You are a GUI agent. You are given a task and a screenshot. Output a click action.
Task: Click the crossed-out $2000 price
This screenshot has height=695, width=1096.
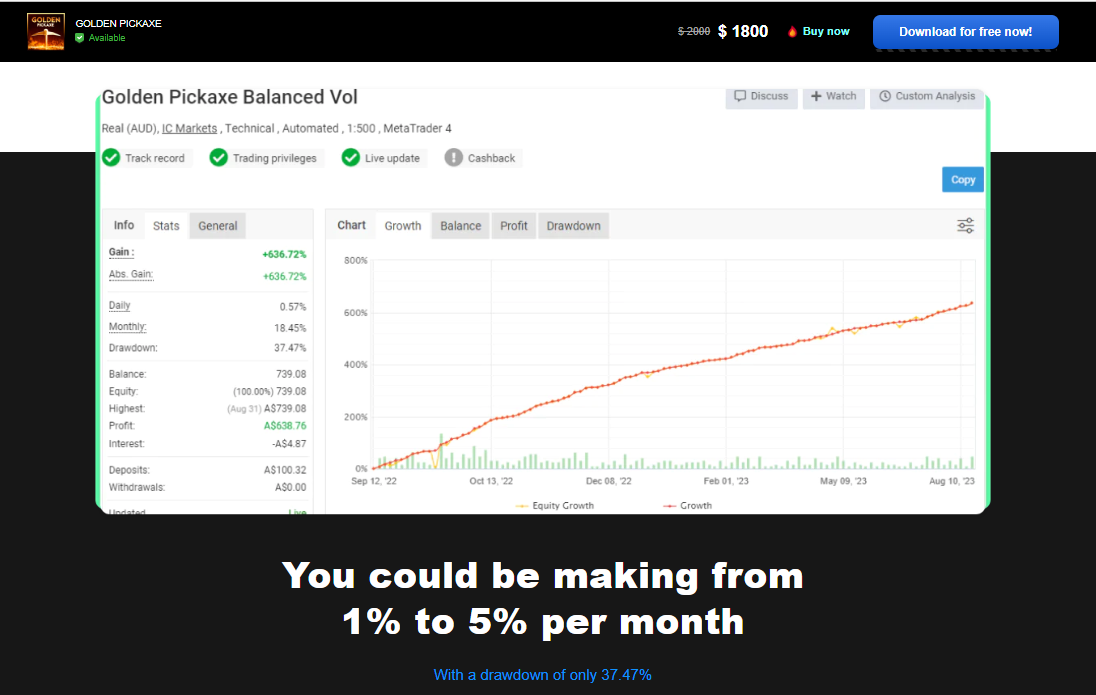[694, 31]
